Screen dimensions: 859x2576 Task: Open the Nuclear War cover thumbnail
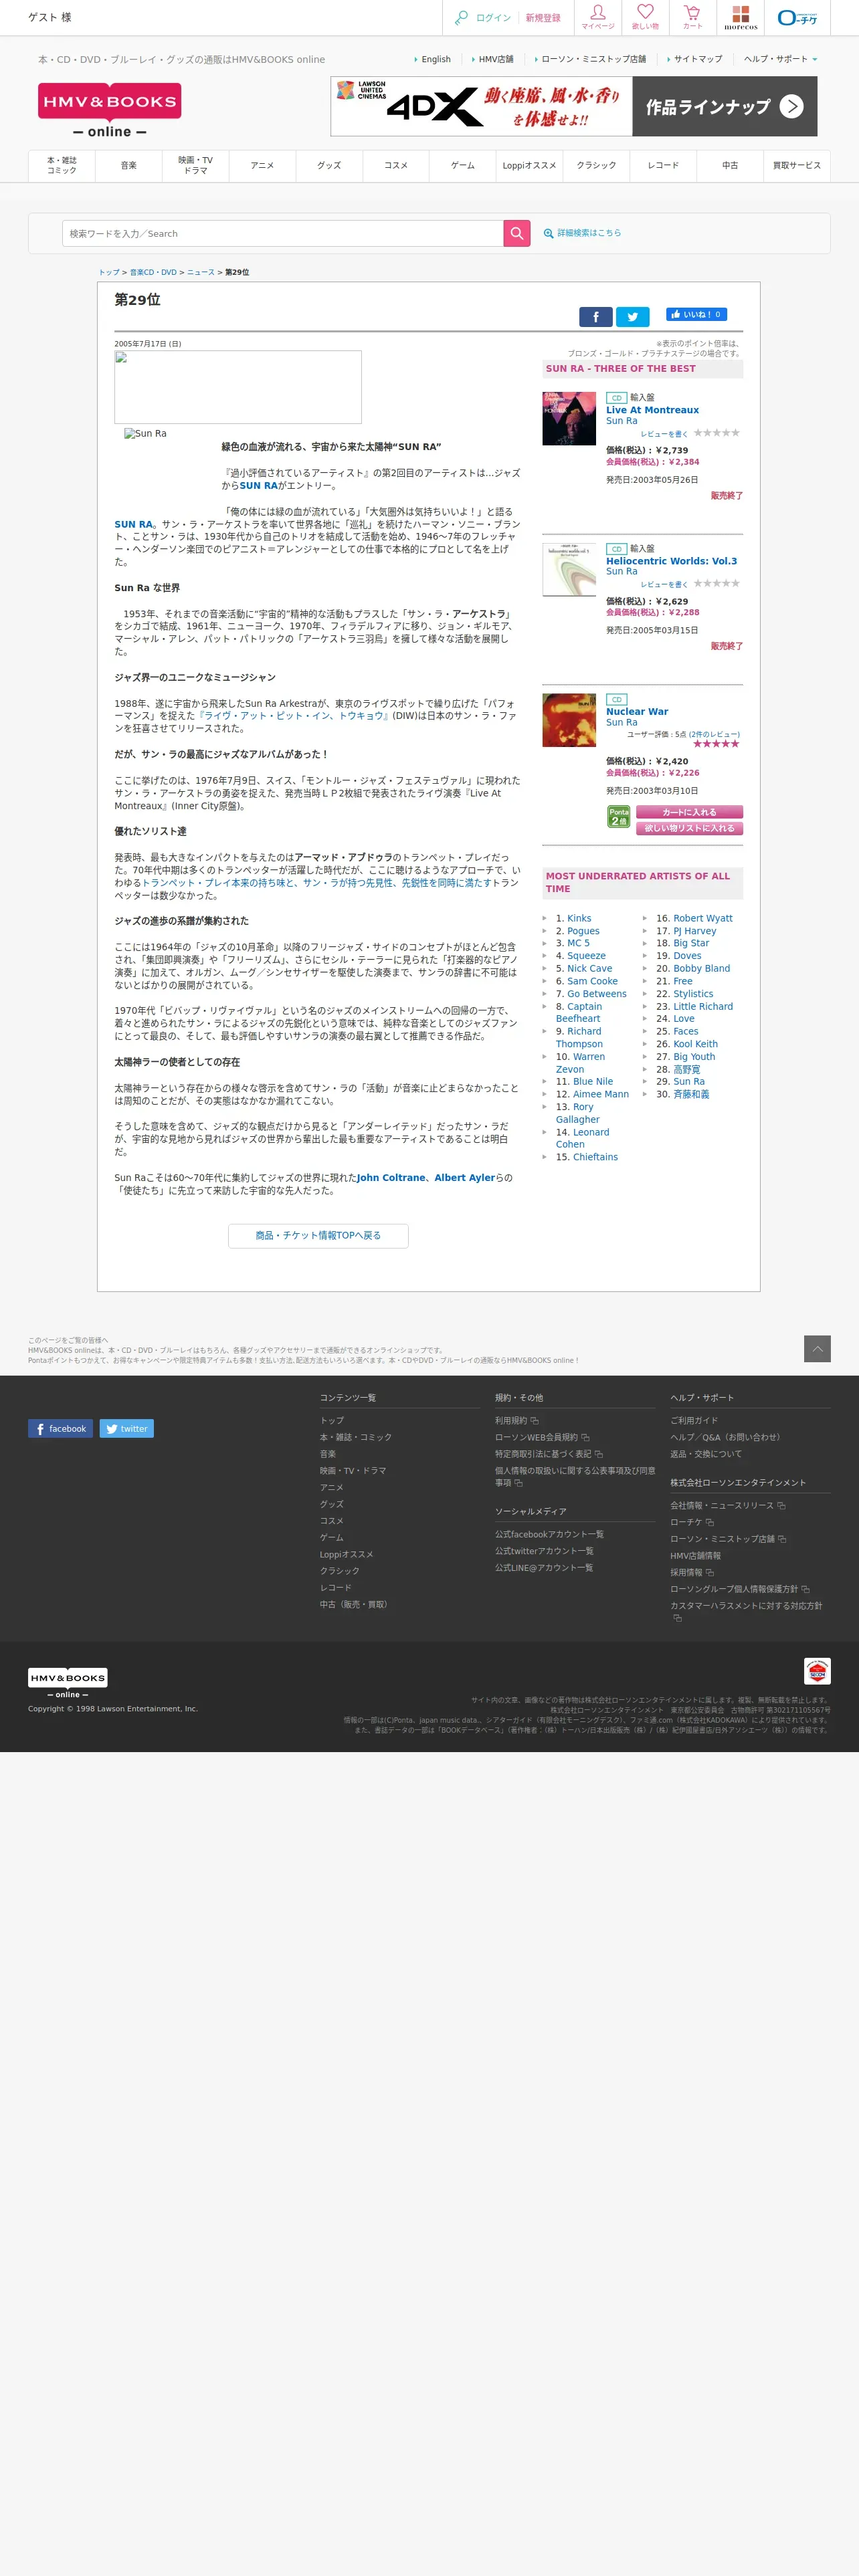click(x=569, y=720)
